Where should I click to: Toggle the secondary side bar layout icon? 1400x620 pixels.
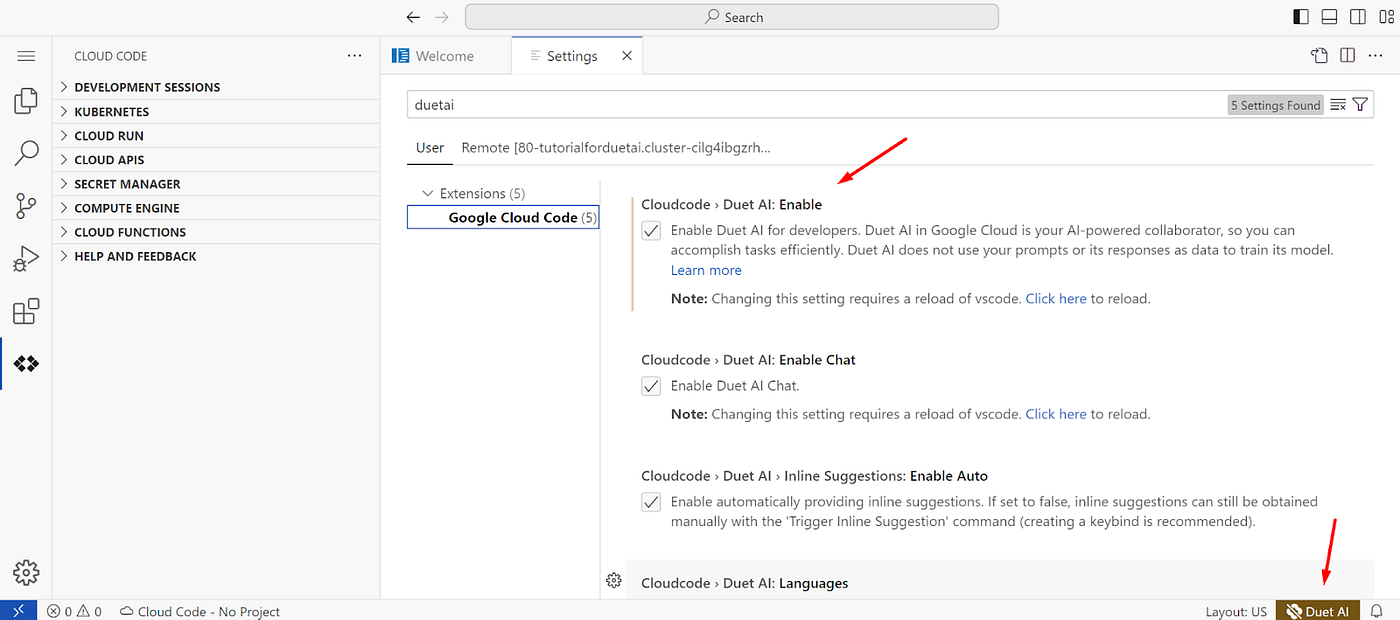click(1357, 17)
